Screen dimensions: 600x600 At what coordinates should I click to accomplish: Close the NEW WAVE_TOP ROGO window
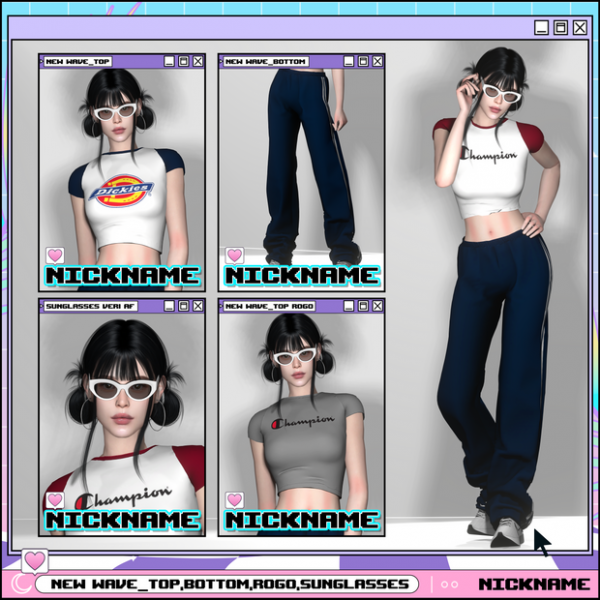click(x=377, y=306)
